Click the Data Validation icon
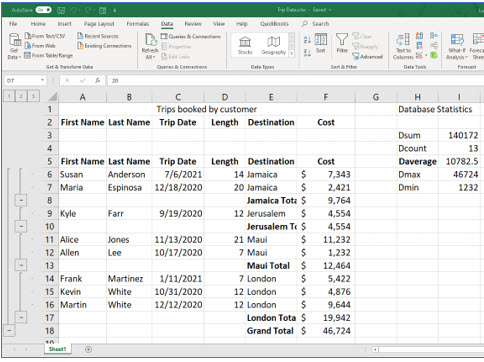The image size is (484, 362). click(x=420, y=55)
